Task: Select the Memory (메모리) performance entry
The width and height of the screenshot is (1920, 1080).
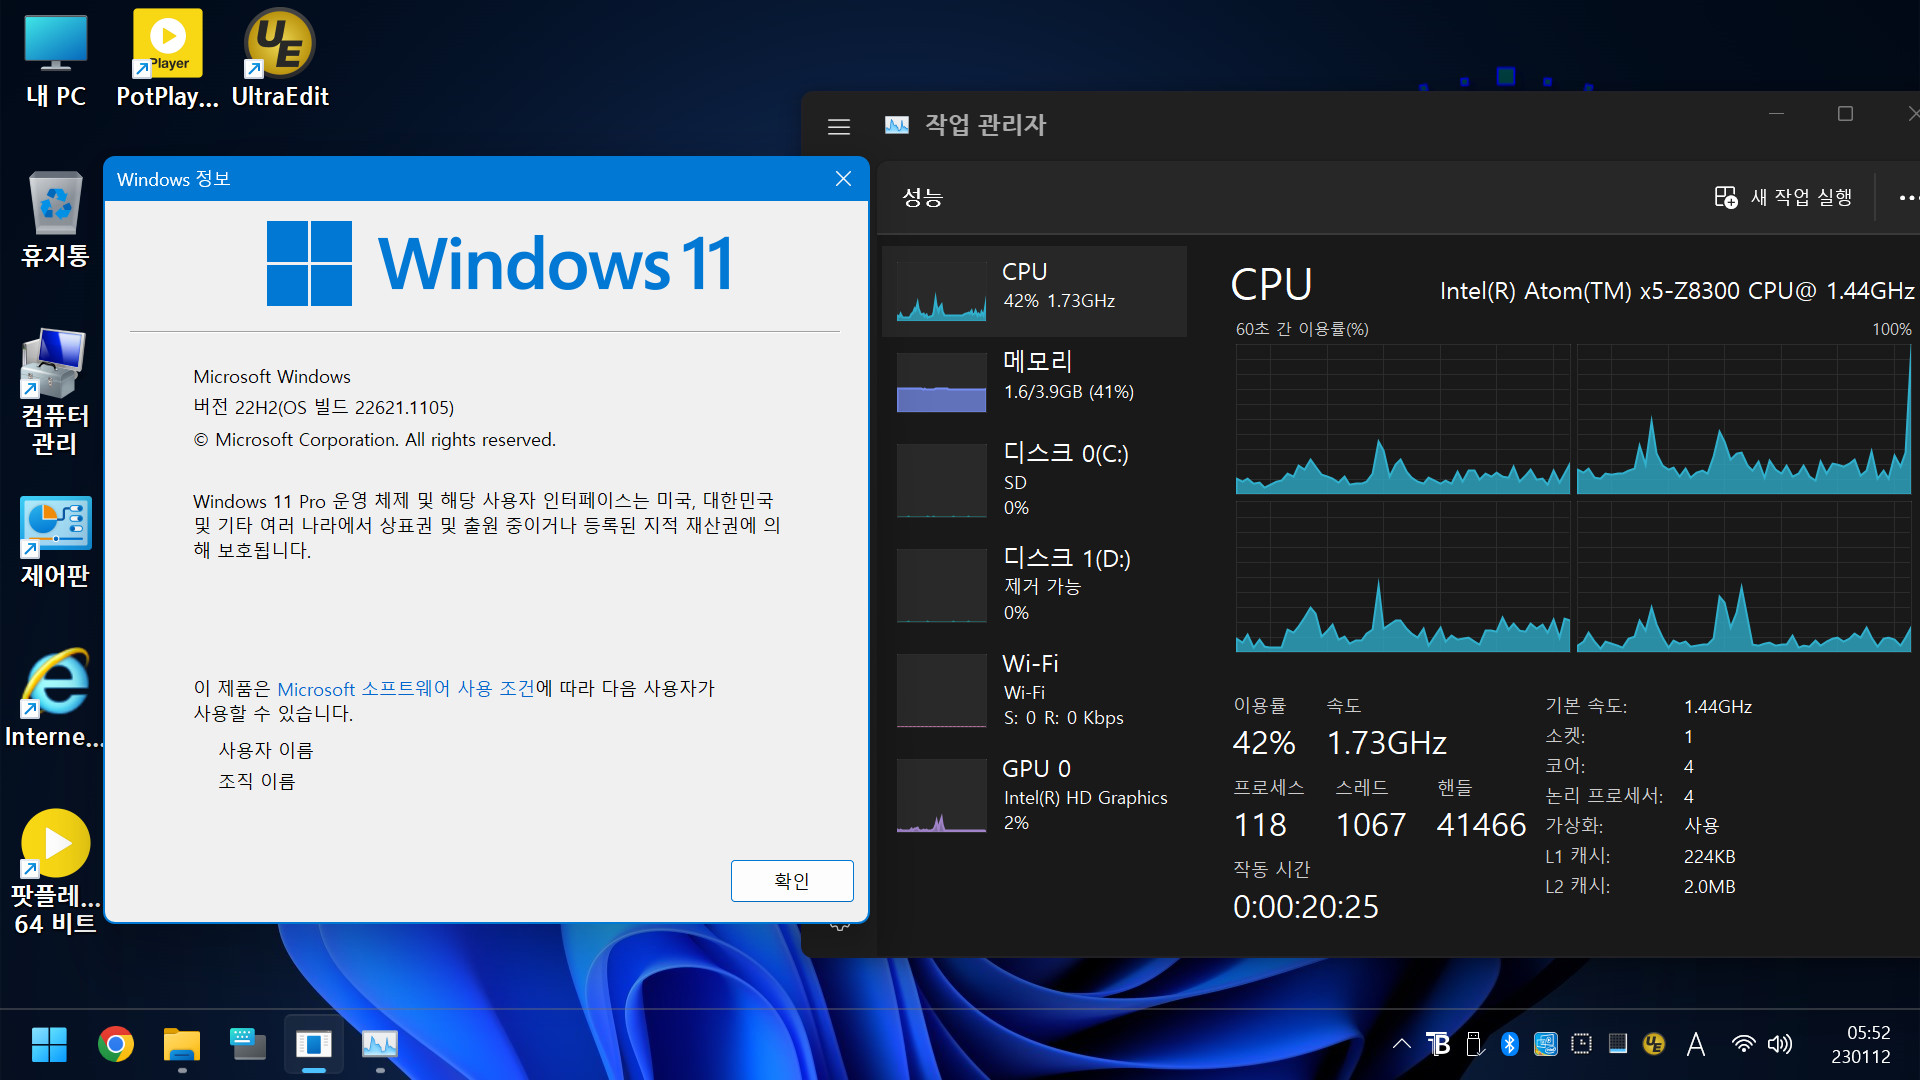Action: point(1035,381)
